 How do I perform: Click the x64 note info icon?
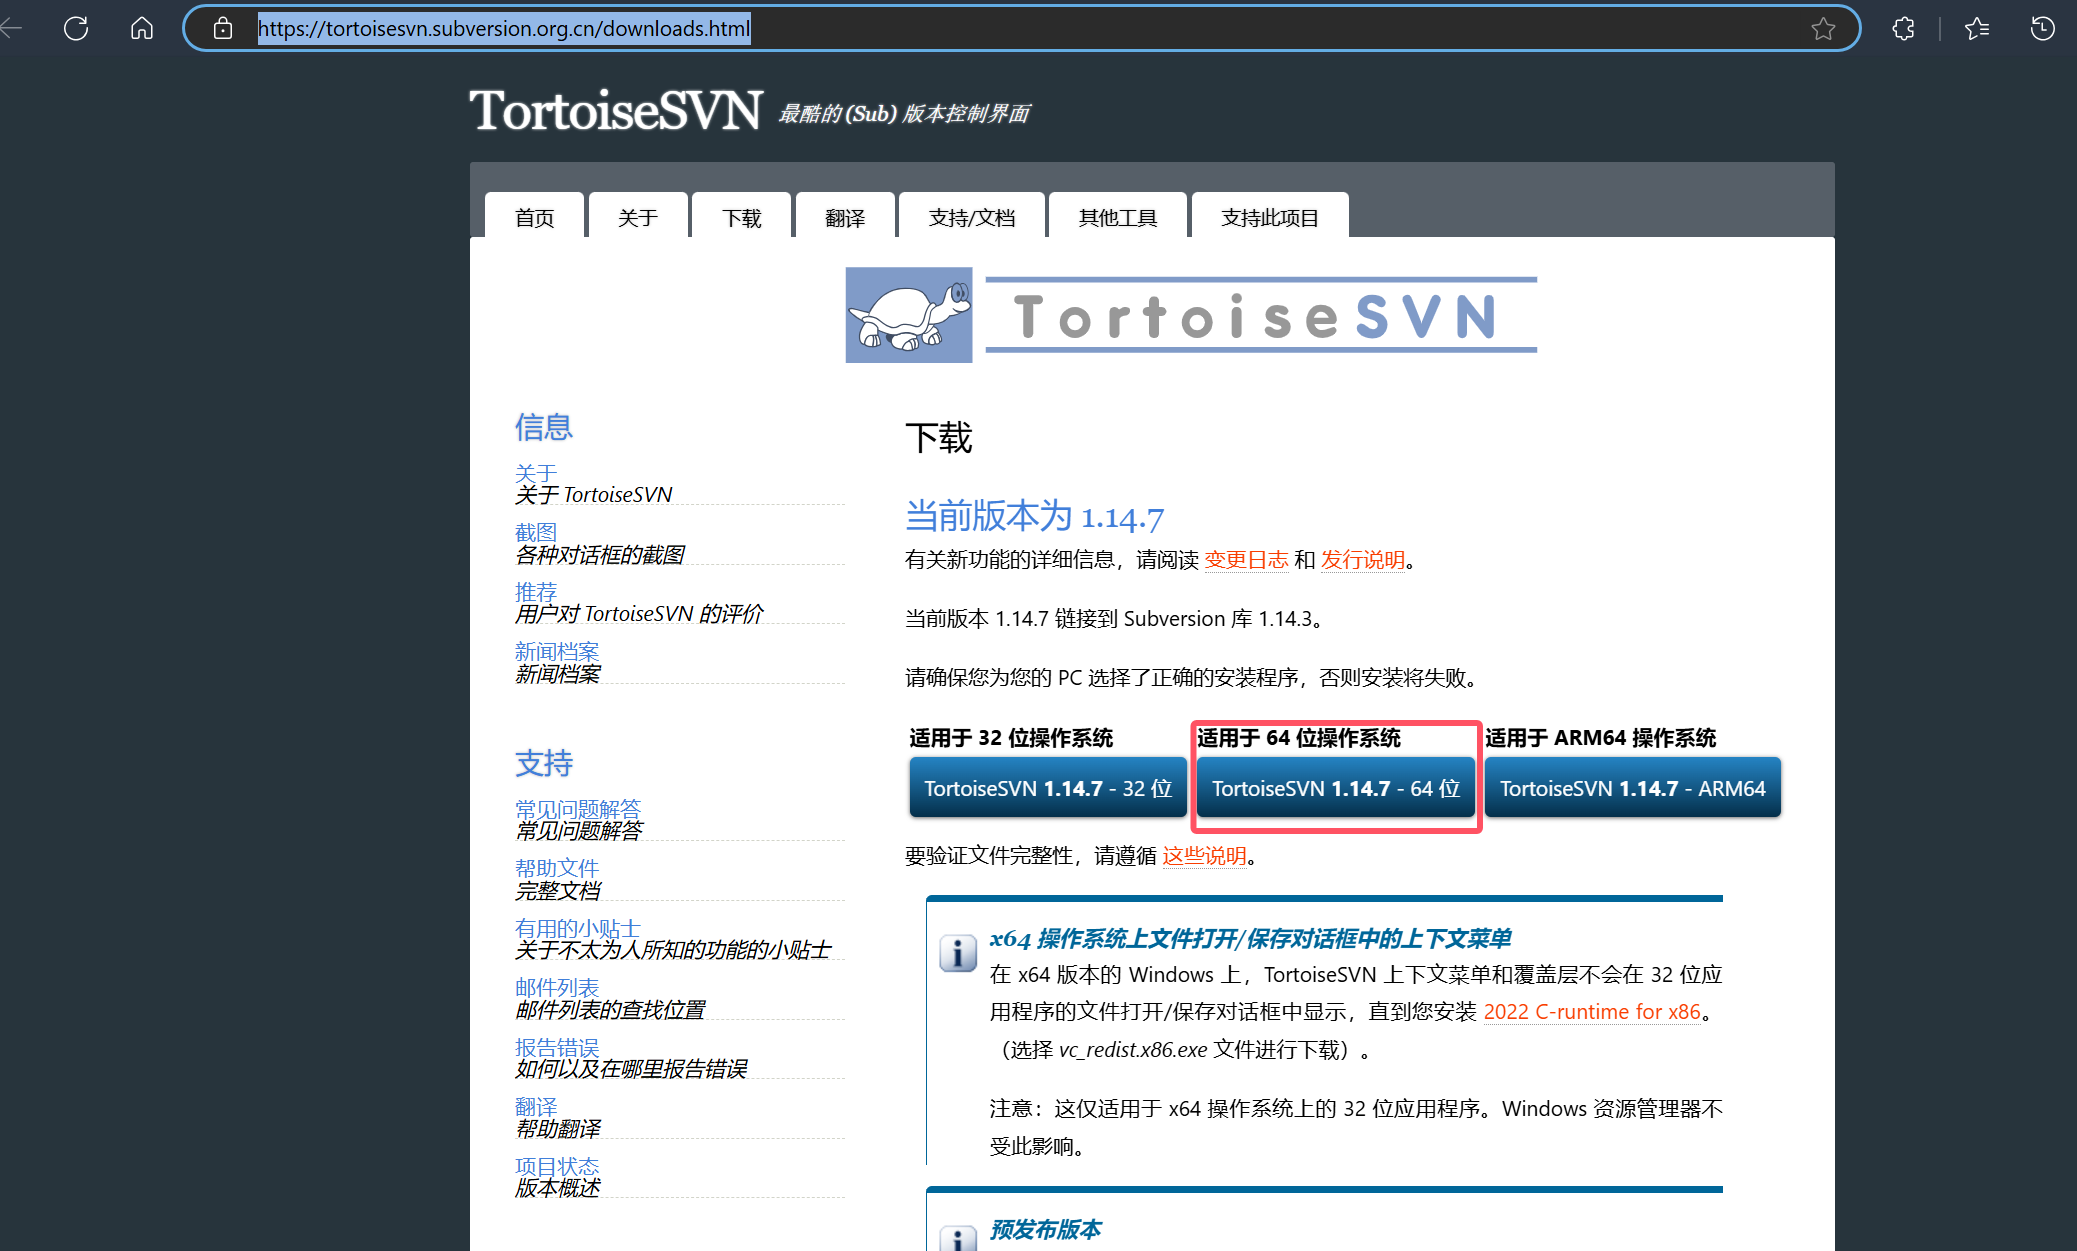pyautogui.click(x=958, y=952)
